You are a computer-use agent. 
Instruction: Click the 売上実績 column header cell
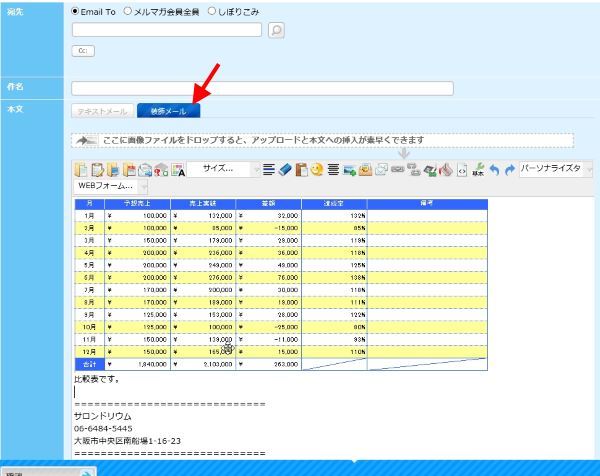(203, 204)
